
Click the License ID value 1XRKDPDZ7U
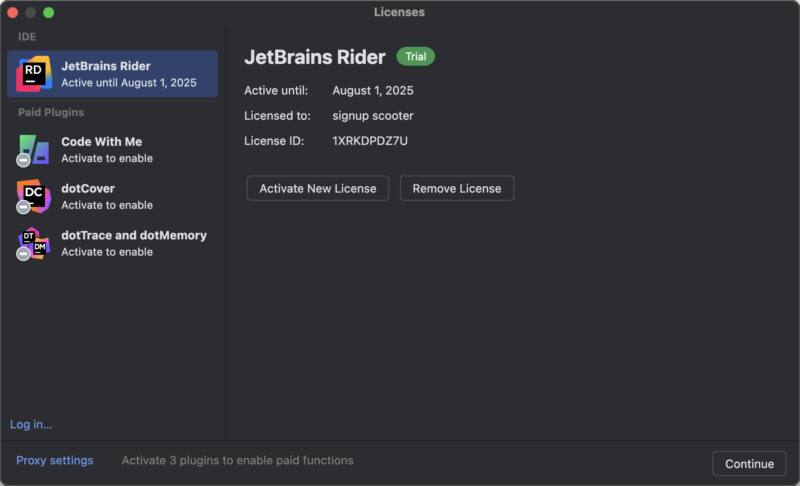370,141
